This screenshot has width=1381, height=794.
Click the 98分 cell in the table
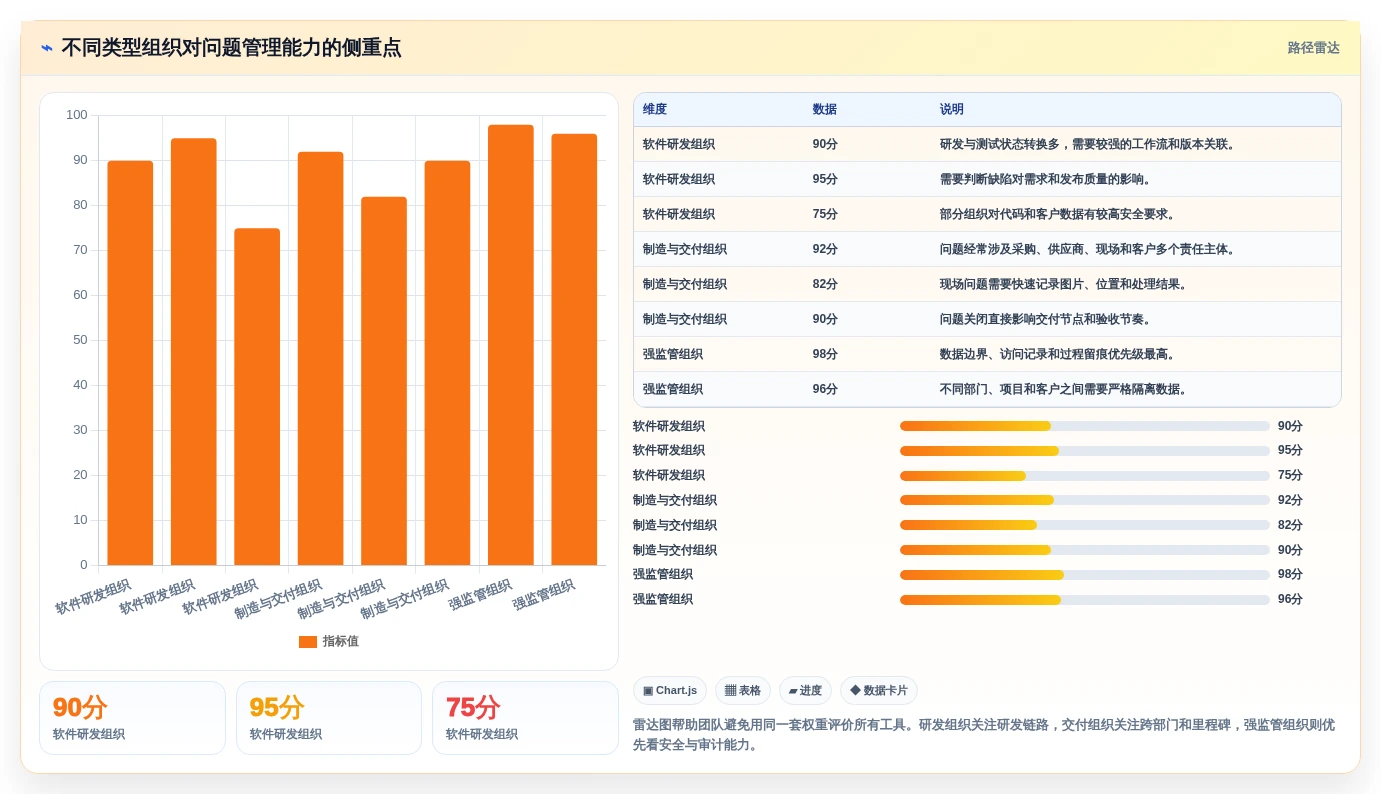point(825,354)
